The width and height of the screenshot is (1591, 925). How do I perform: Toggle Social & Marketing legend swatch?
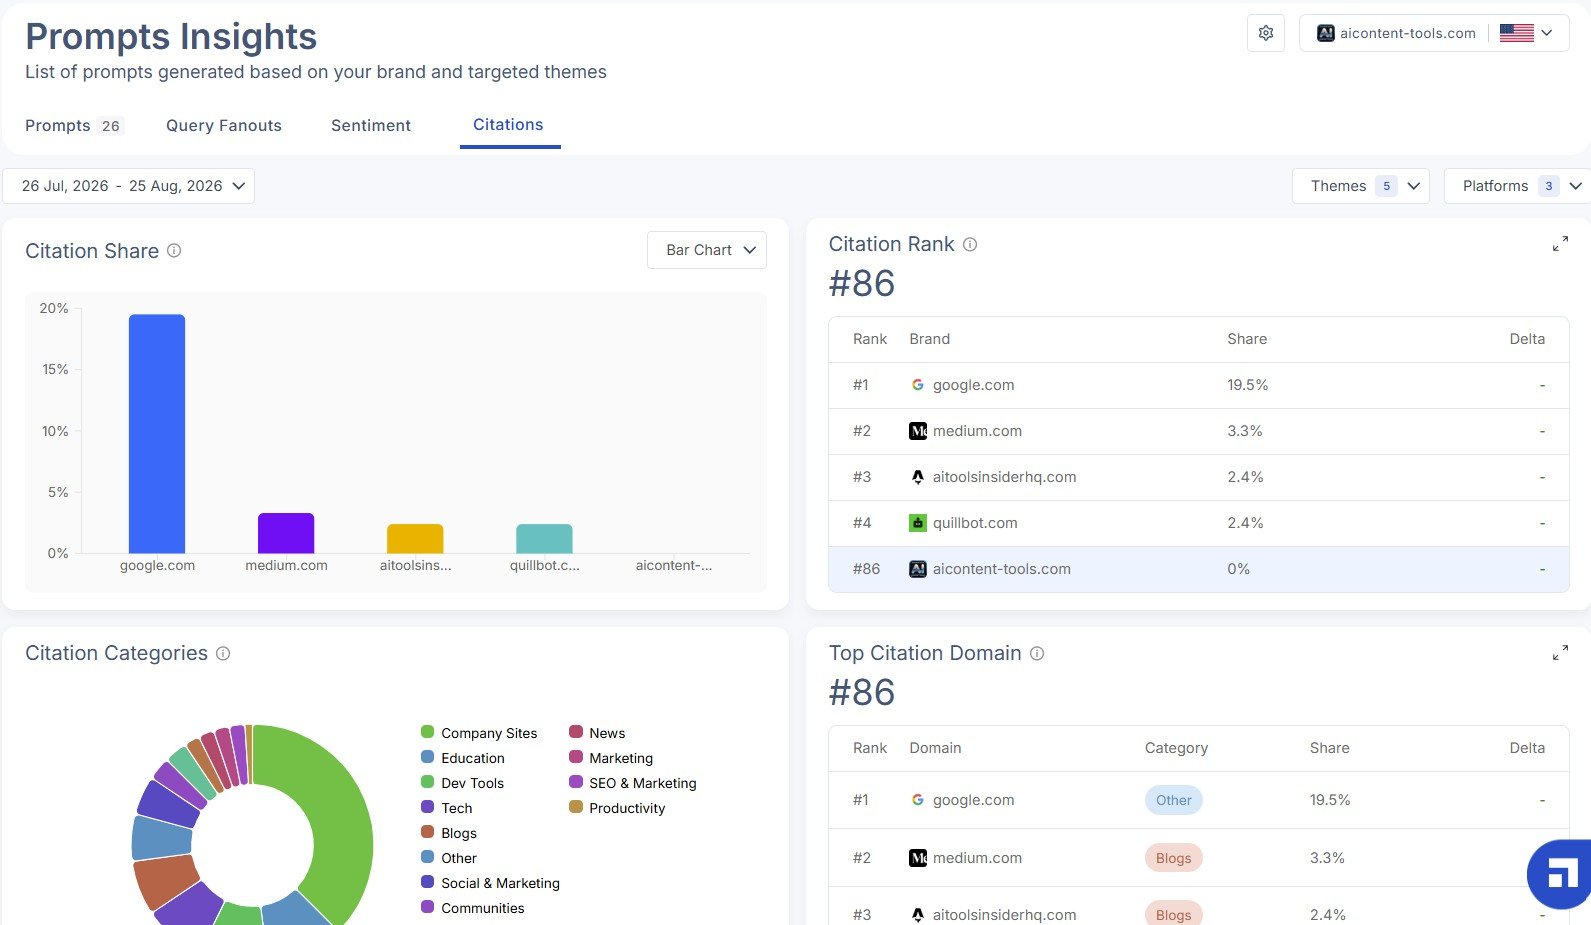click(428, 882)
